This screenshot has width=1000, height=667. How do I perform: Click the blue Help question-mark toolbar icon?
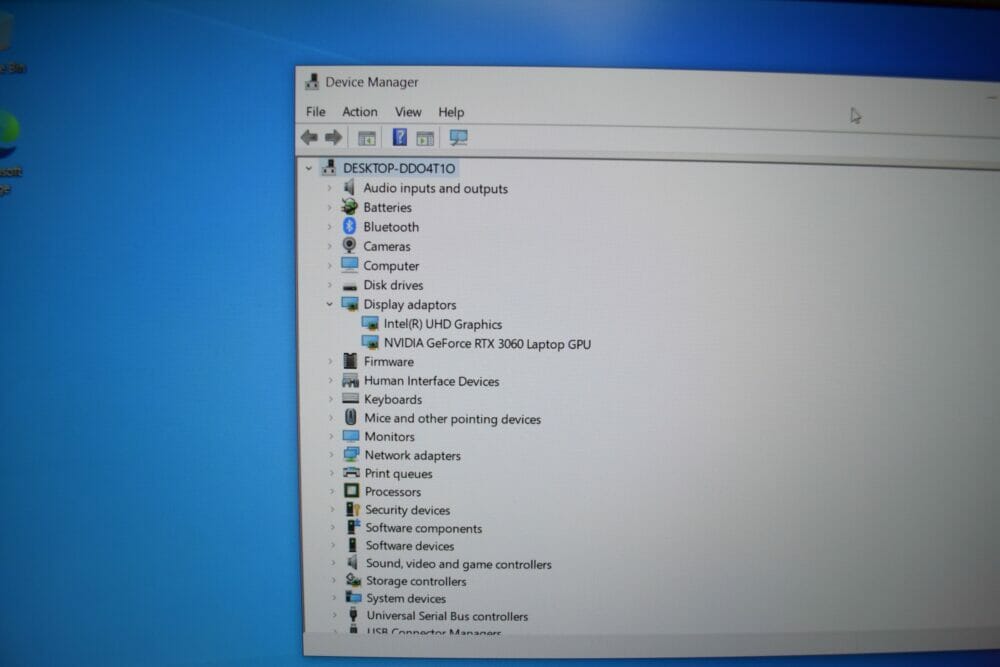pyautogui.click(x=400, y=137)
